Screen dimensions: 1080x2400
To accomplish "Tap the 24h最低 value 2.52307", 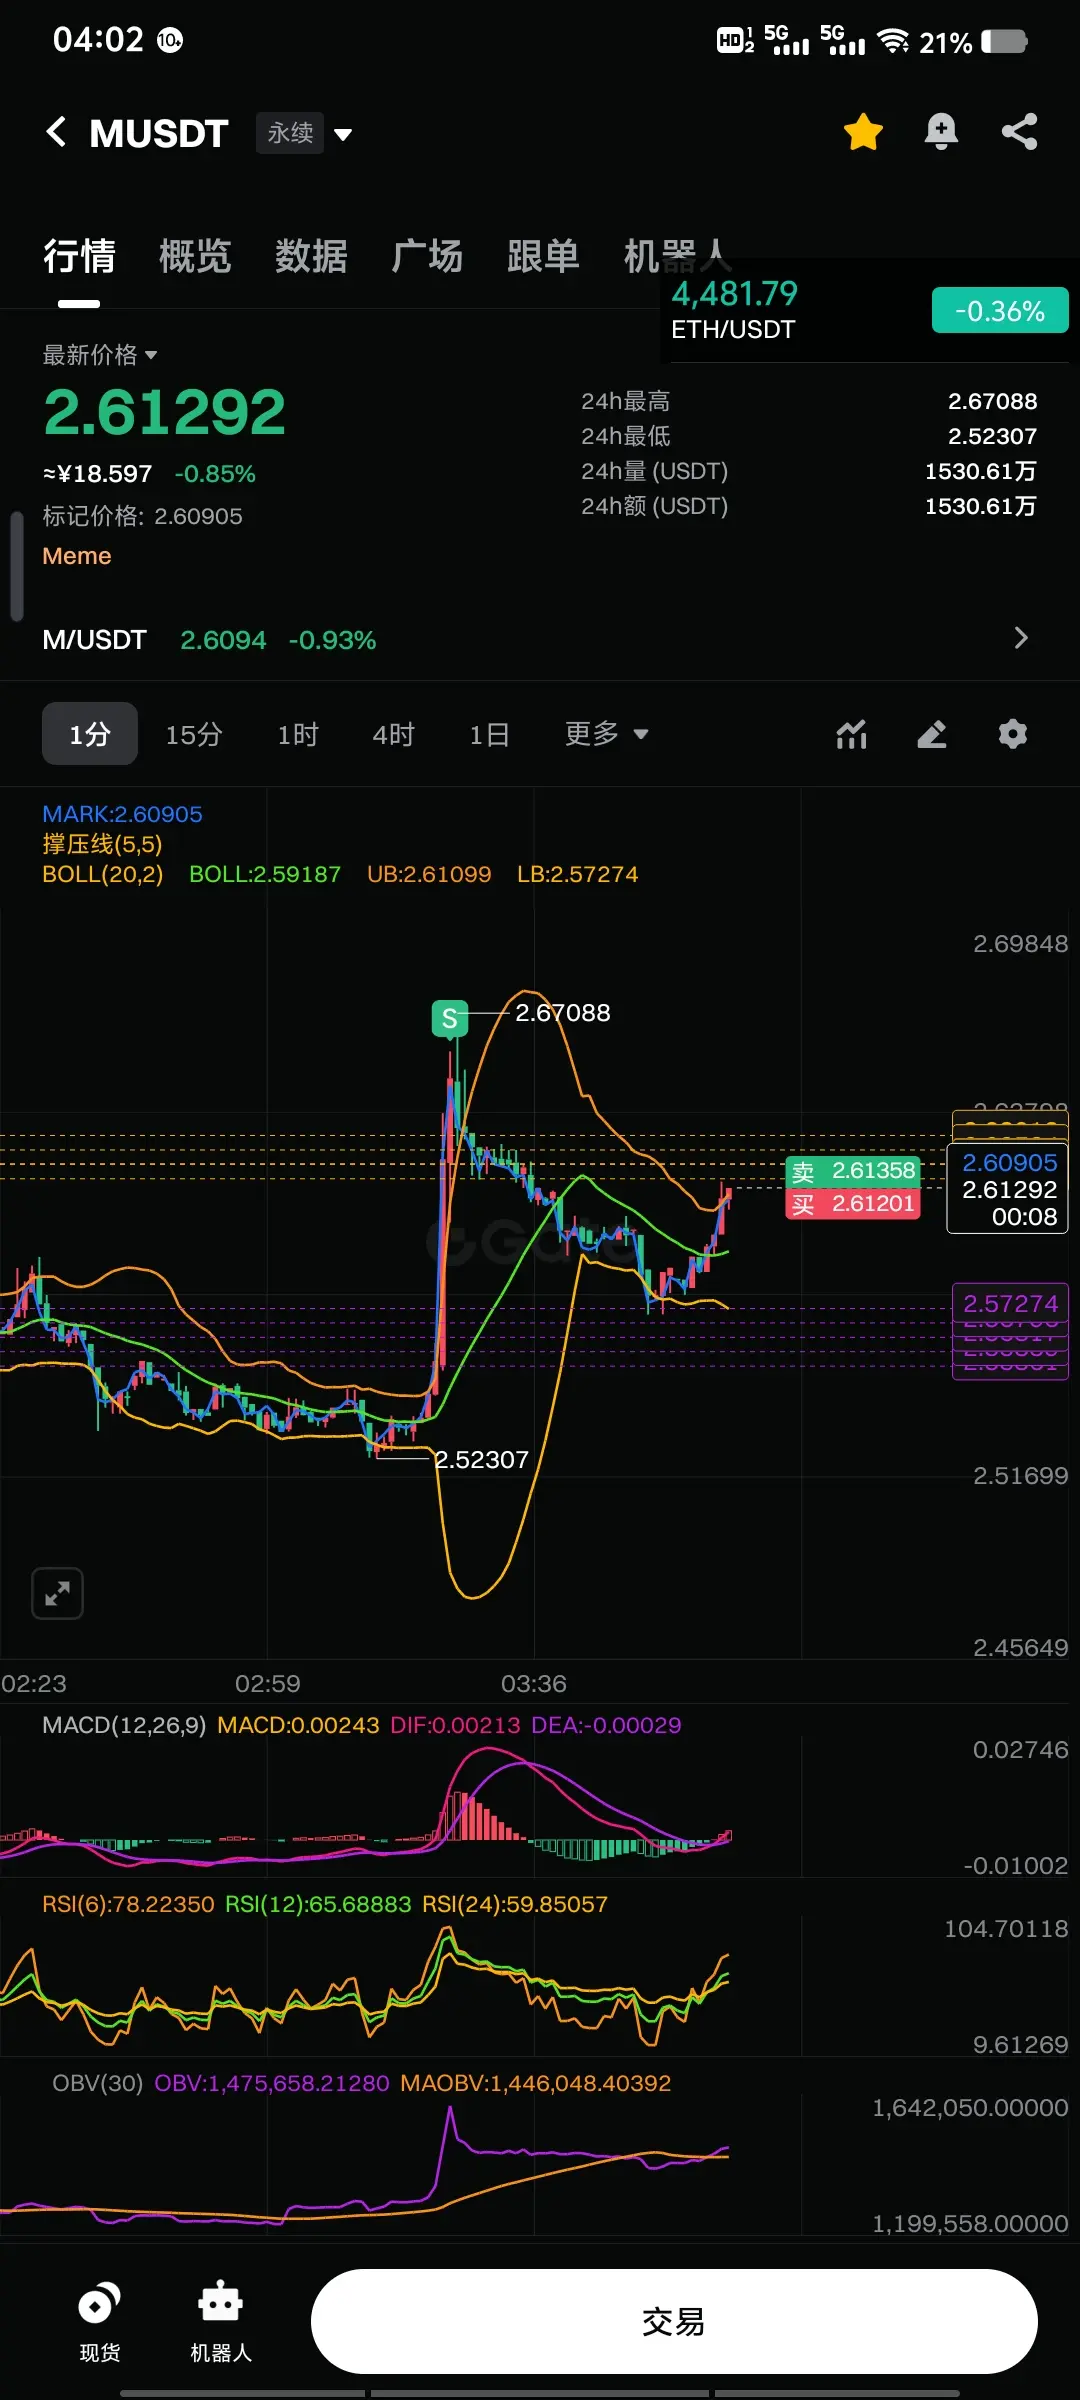I will [992, 436].
